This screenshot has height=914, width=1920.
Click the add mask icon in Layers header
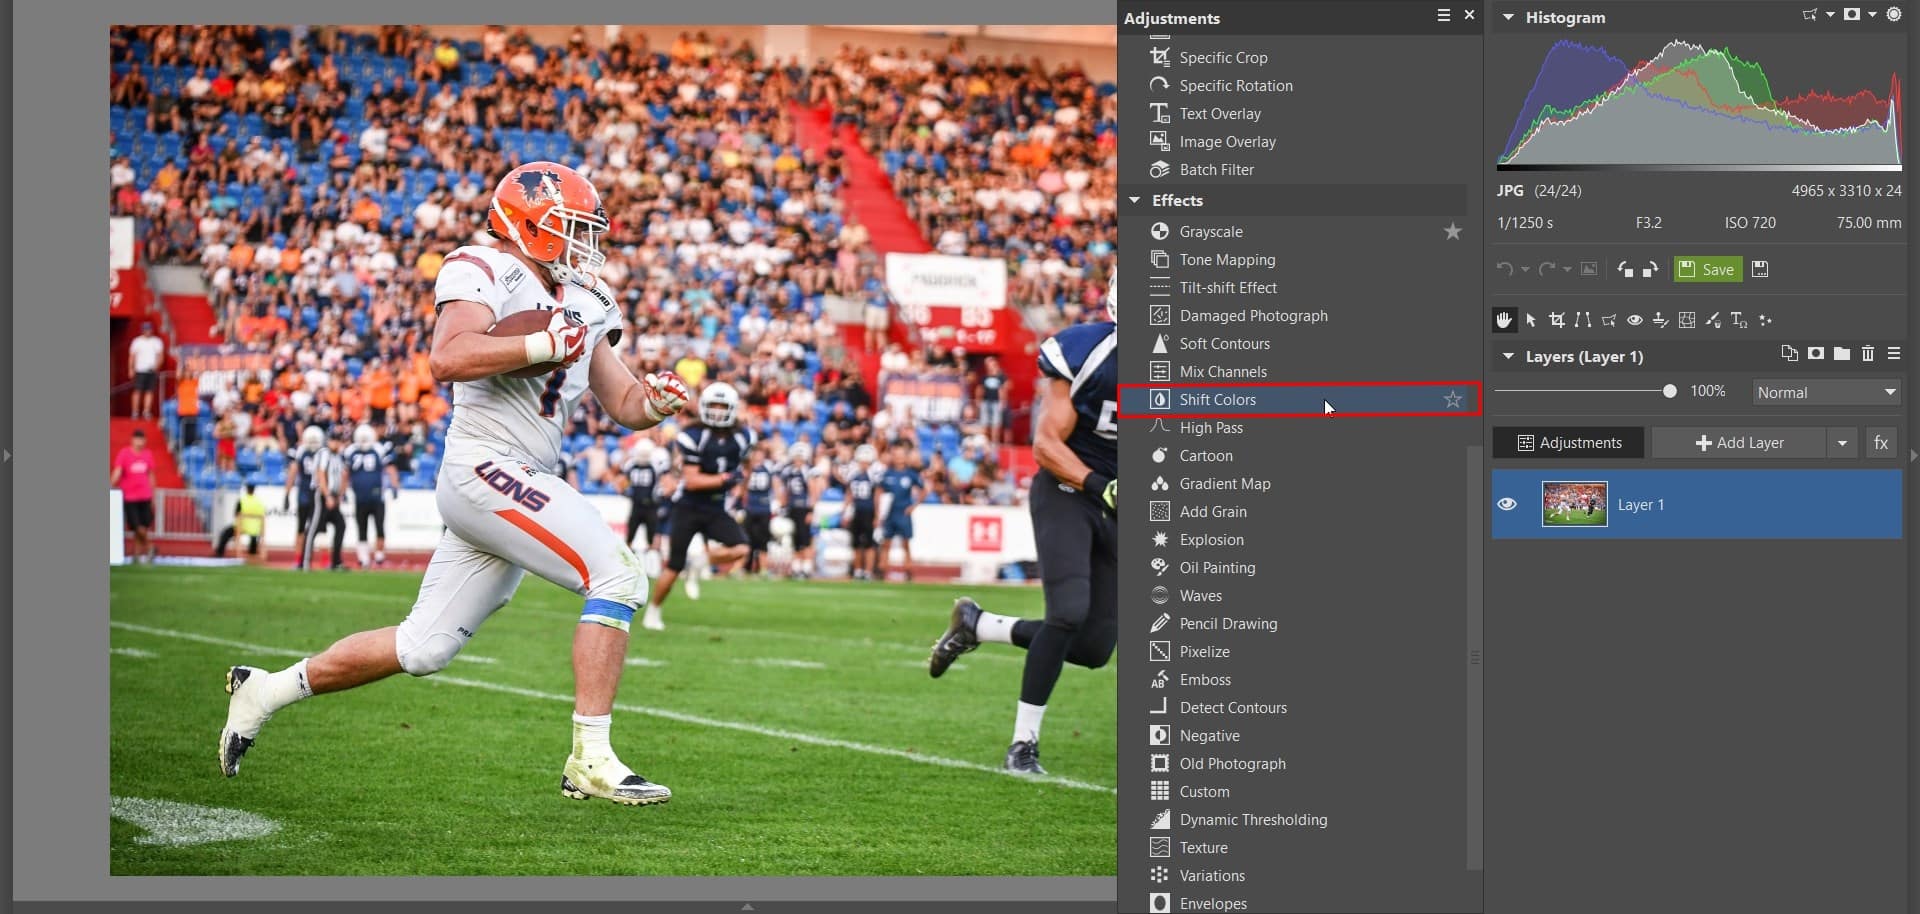(1815, 354)
